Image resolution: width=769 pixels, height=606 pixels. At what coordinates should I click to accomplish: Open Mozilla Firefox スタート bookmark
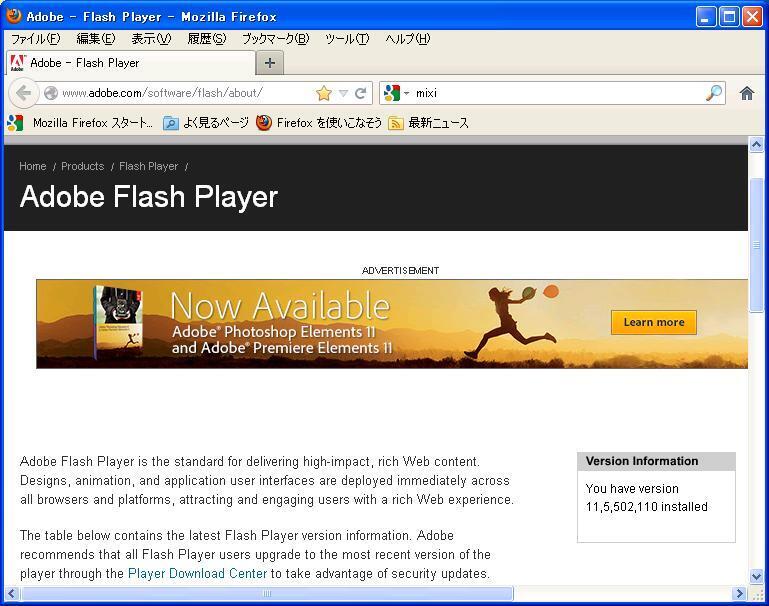point(80,123)
